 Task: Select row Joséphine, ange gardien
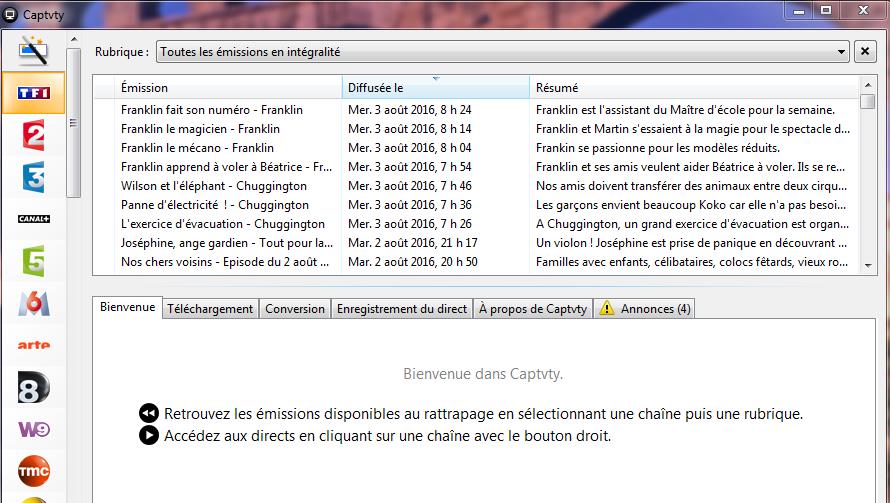click(x=476, y=243)
